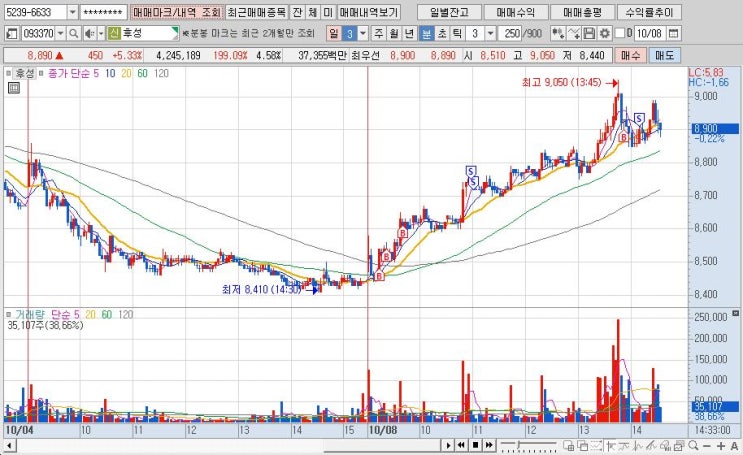
Task: Open the 매매마크/내역 조회 tab
Action: click(177, 12)
